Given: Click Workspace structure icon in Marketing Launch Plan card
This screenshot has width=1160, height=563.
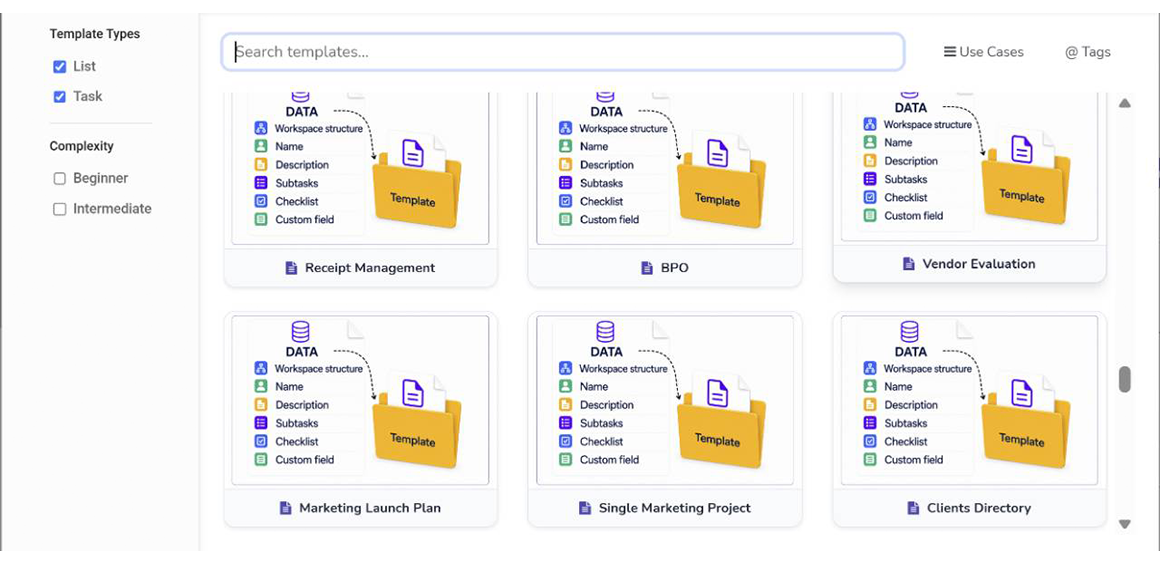Looking at the screenshot, I should click(260, 368).
